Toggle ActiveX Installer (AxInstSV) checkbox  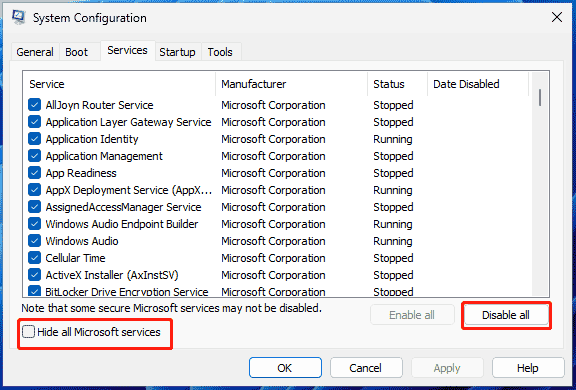pyautogui.click(x=35, y=275)
